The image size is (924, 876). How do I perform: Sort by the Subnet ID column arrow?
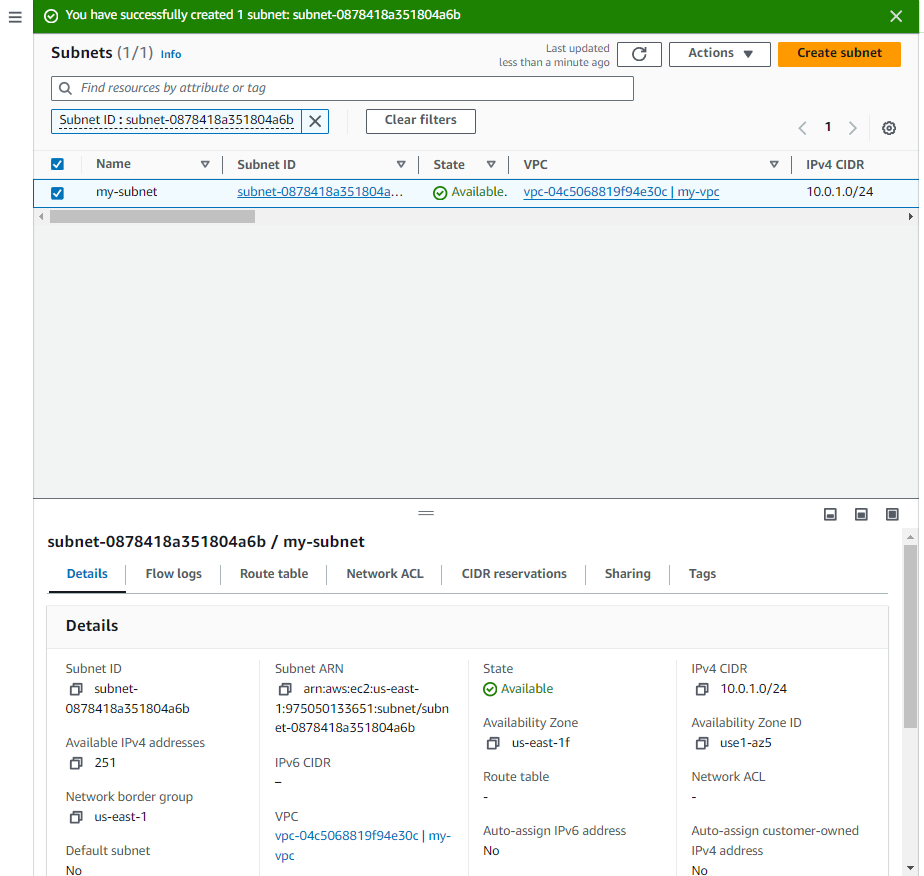401,164
